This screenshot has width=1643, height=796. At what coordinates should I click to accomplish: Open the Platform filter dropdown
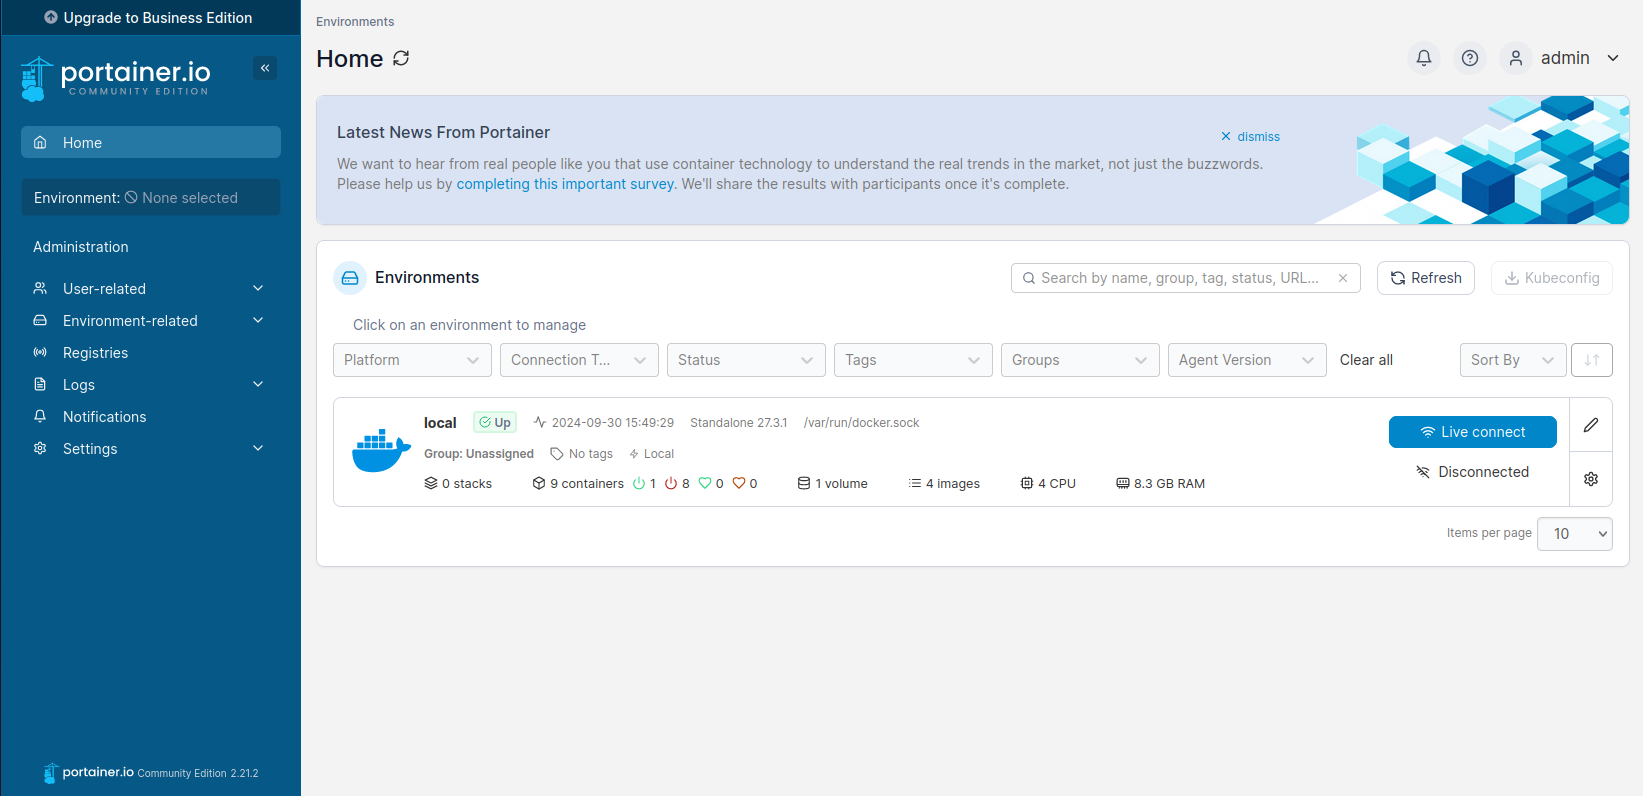[x=412, y=360]
